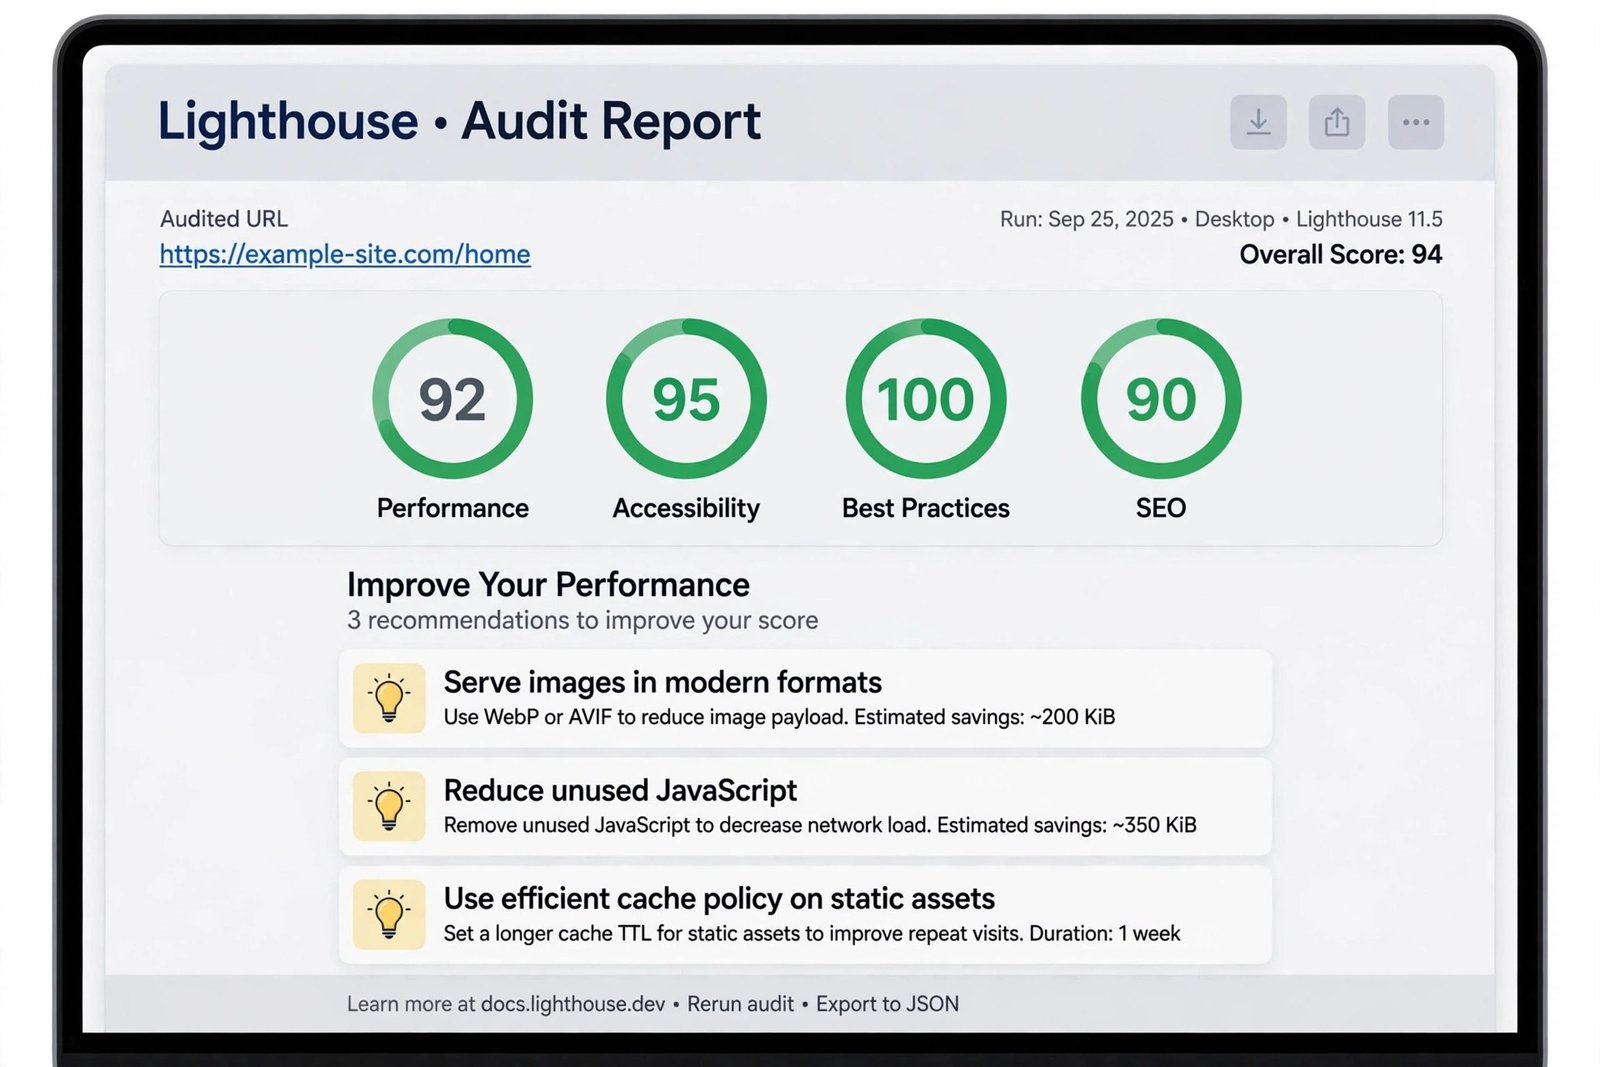
Task: Open the three-dot more options menu
Action: [x=1416, y=122]
